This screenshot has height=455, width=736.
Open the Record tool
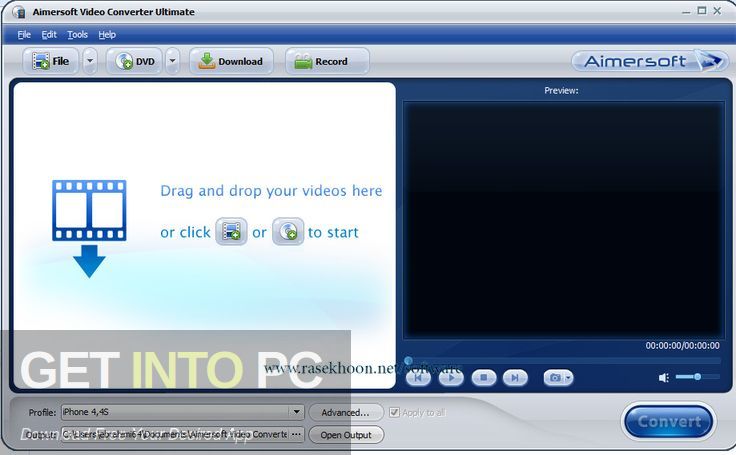tap(327, 62)
